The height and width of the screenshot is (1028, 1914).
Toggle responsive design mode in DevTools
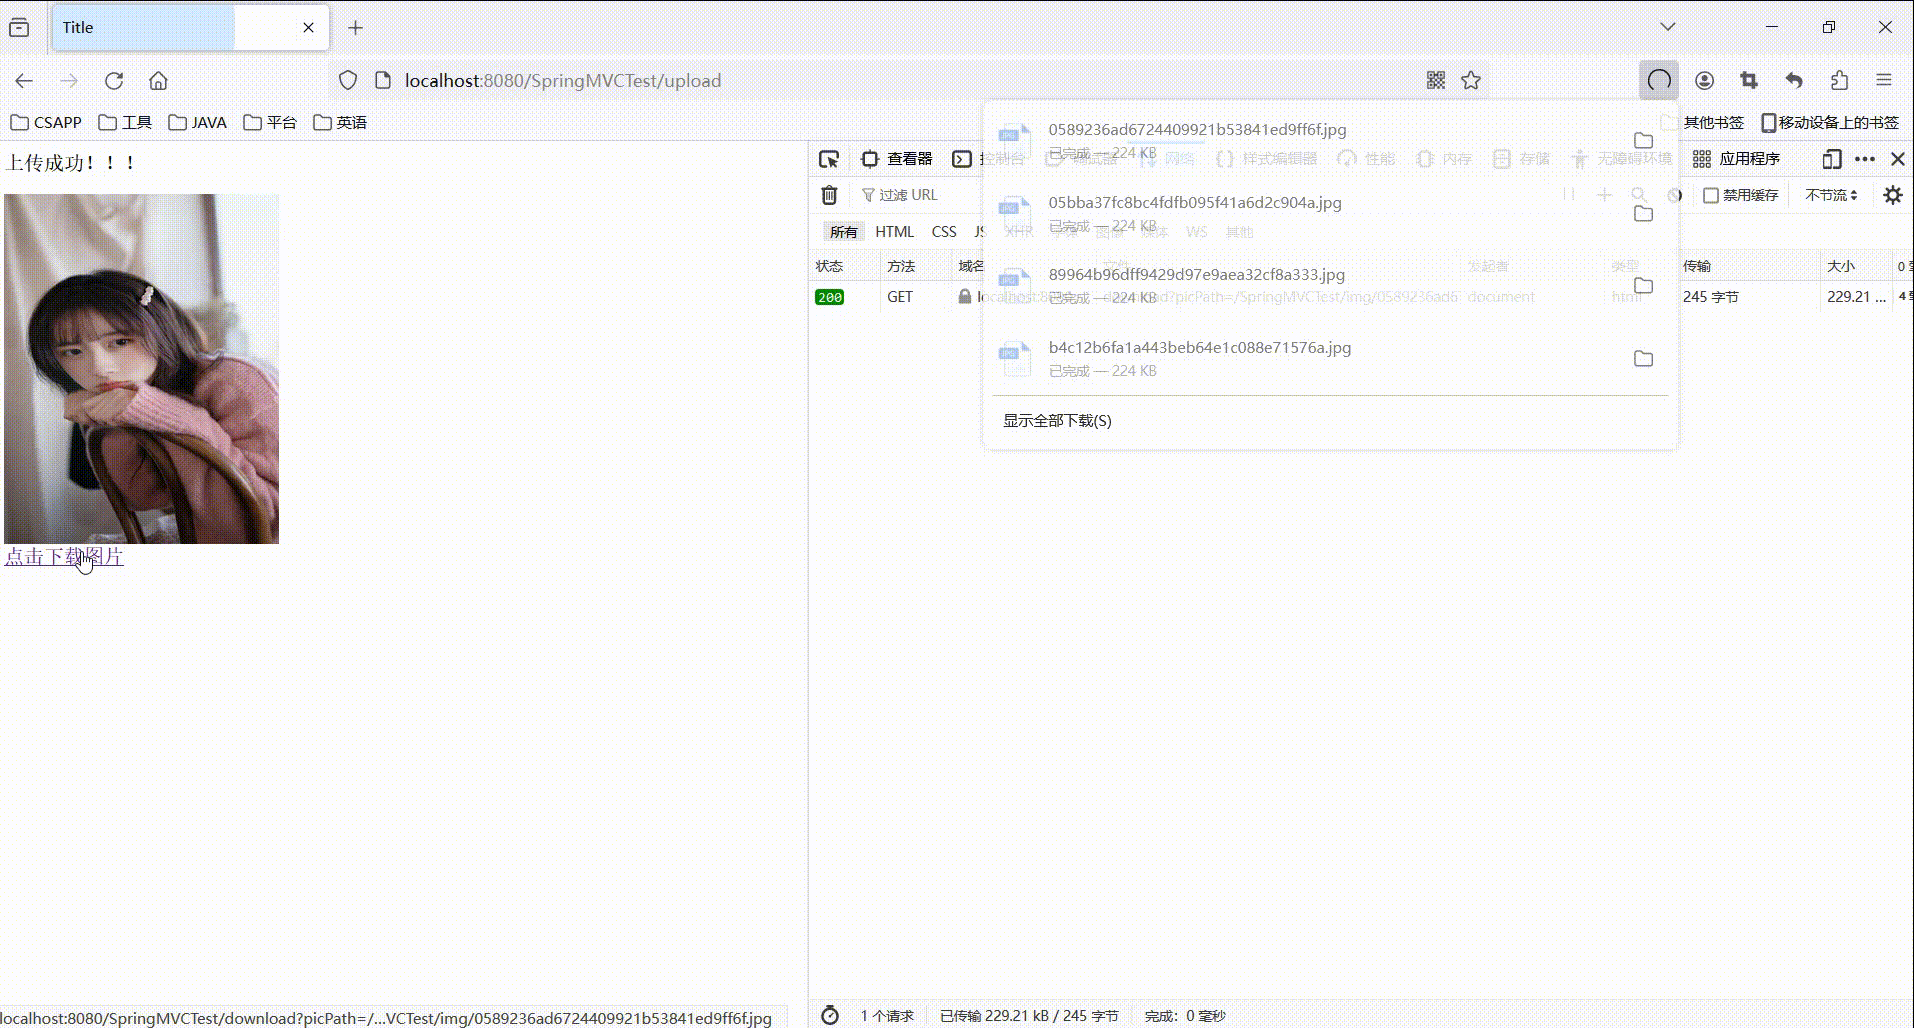point(1832,159)
